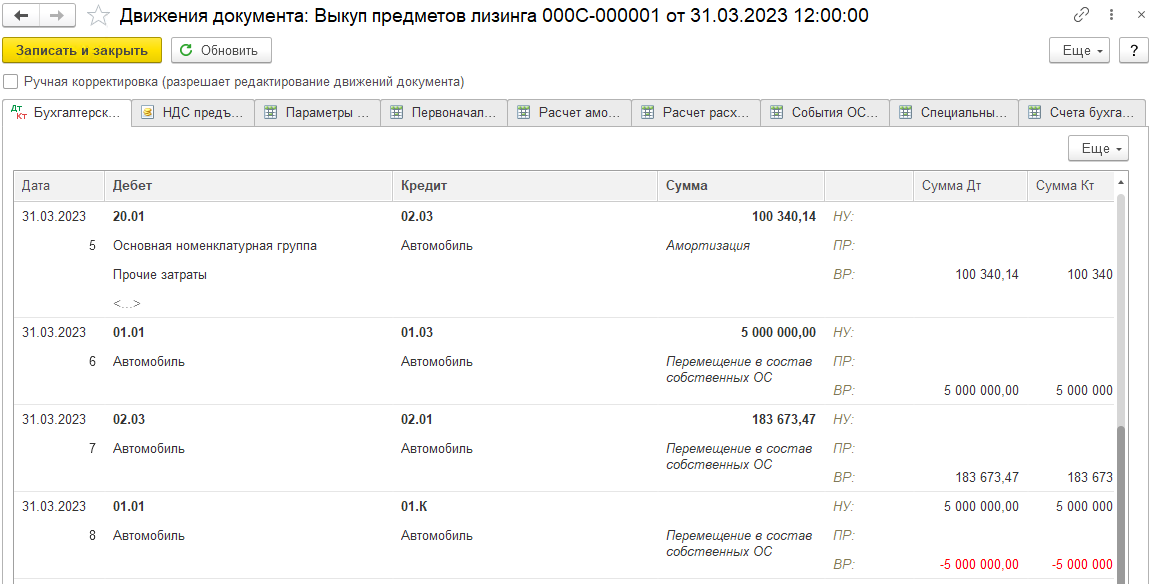
Task: Click the ВР Сумма Дт value 100 340,14
Action: pyautogui.click(x=987, y=274)
